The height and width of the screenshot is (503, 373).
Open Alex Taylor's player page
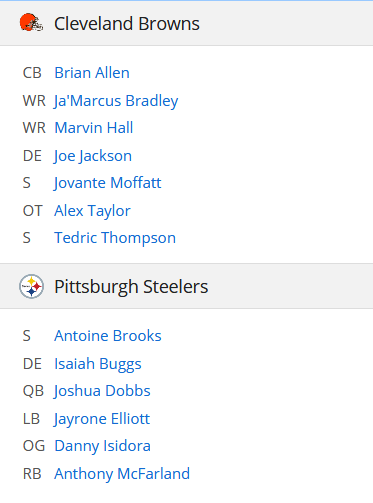92,211
